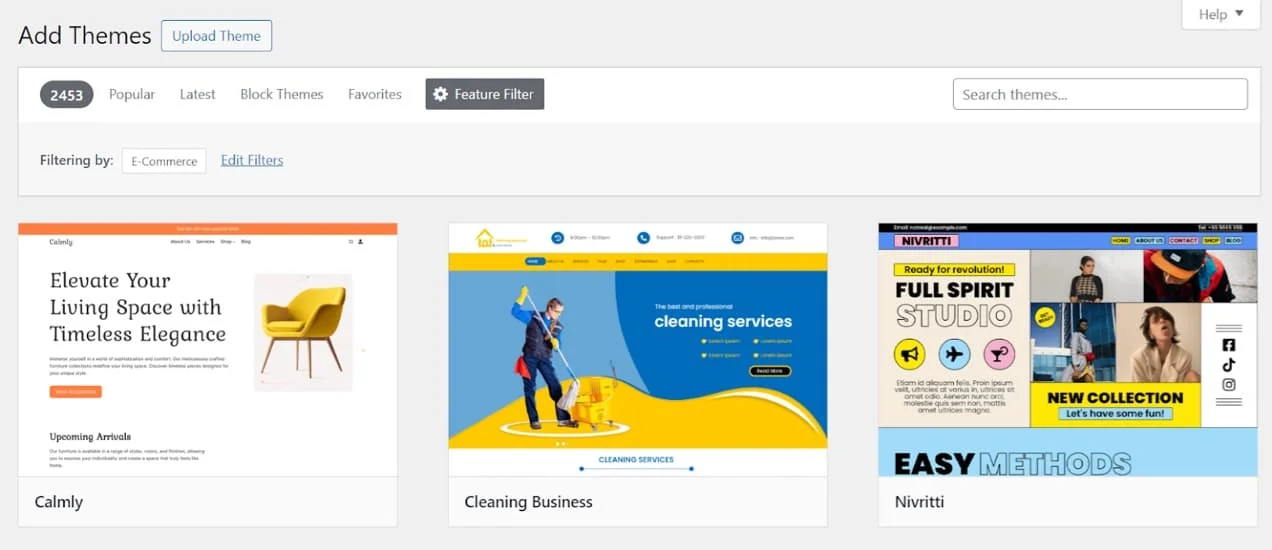1272x550 pixels.
Task: Open the Favorites tab
Action: tap(375, 94)
